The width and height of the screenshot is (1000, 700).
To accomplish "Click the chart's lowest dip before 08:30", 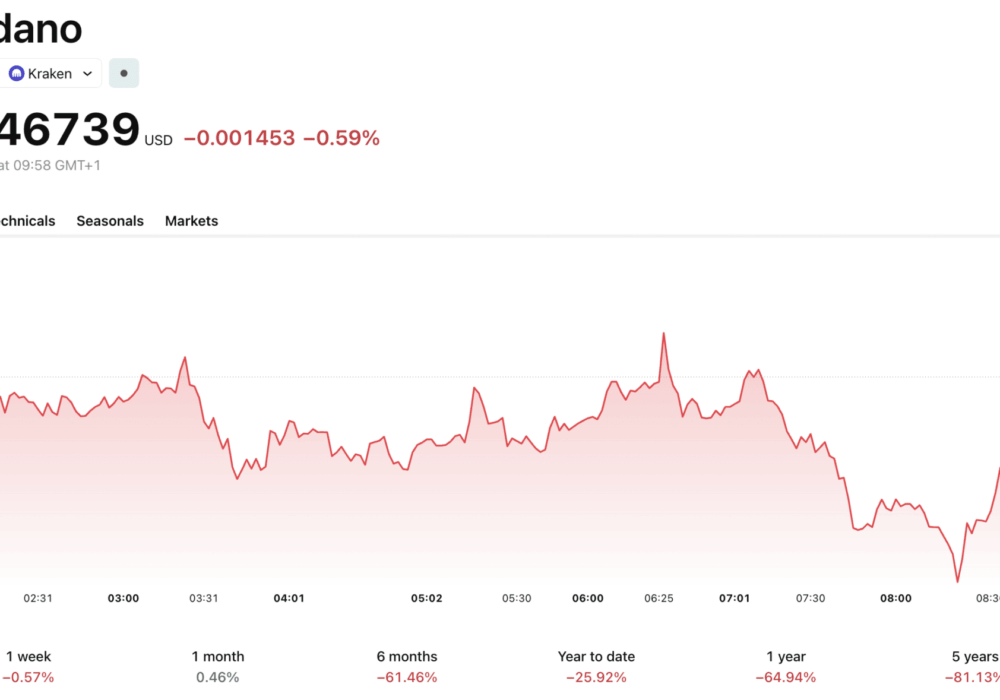I will (957, 581).
